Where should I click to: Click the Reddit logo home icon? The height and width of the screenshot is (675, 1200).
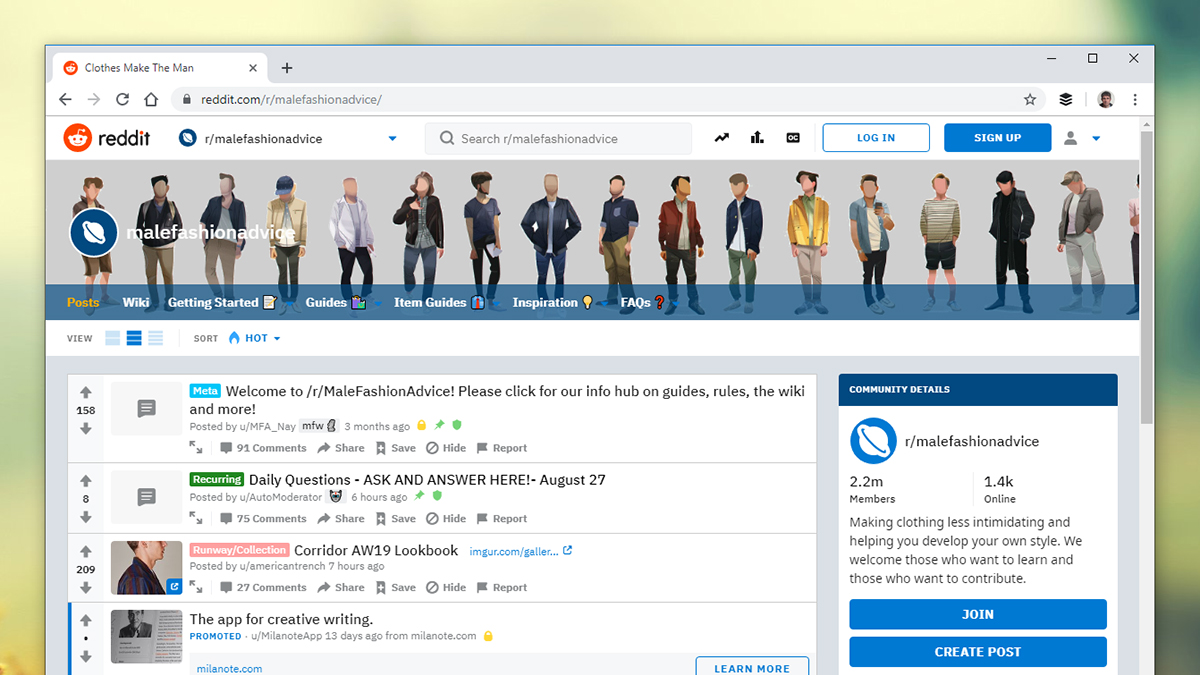pos(77,138)
